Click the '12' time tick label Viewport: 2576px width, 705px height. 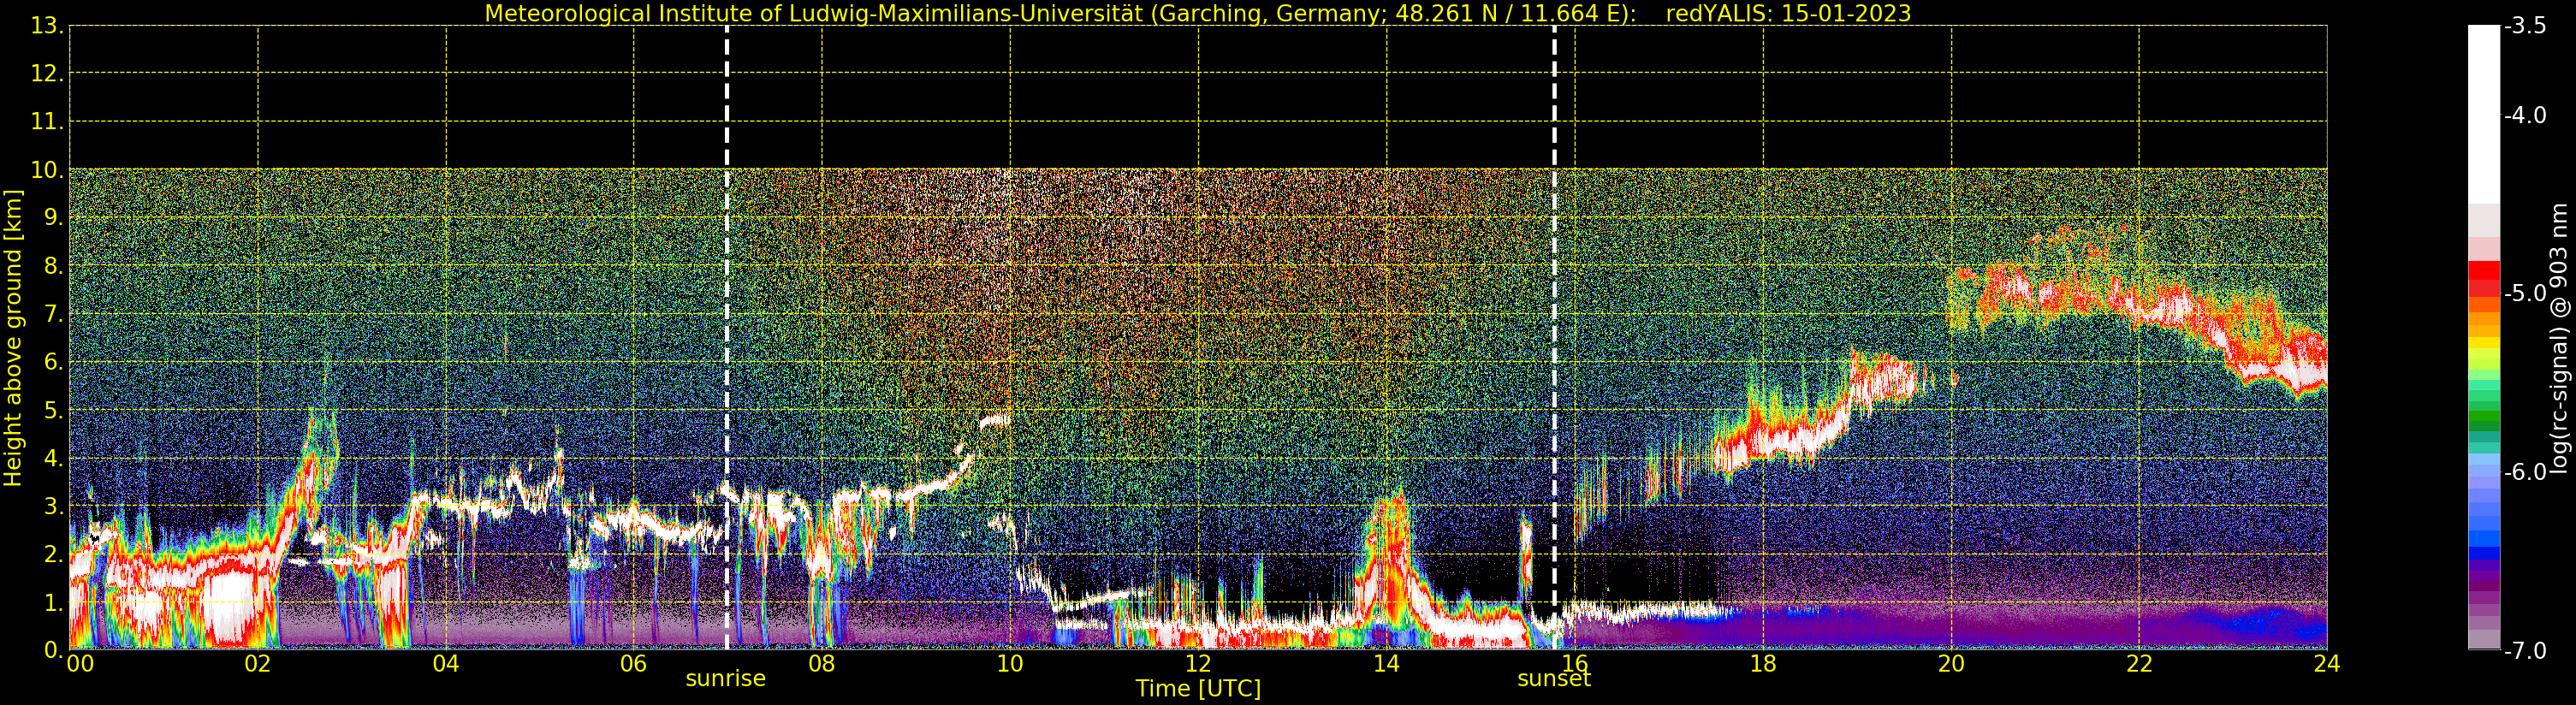pyautogui.click(x=1198, y=663)
